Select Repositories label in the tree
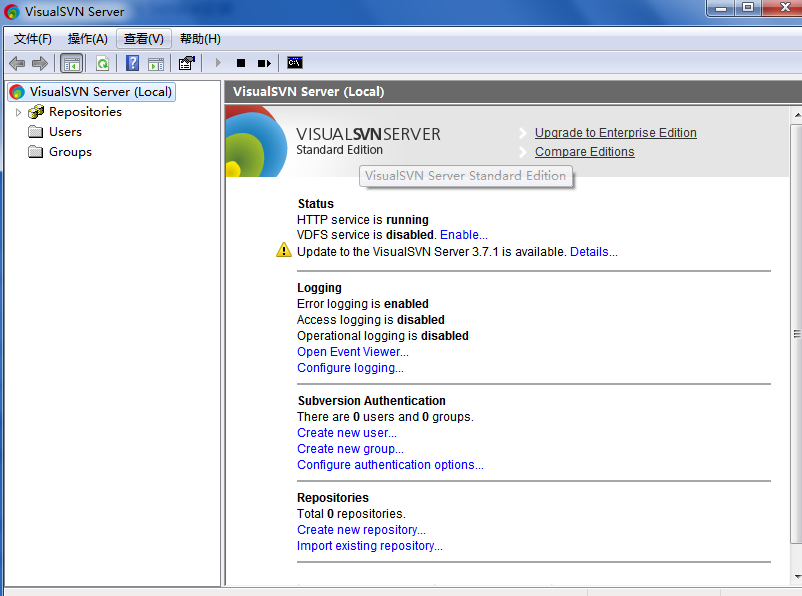The height and width of the screenshot is (596, 802). pos(85,112)
